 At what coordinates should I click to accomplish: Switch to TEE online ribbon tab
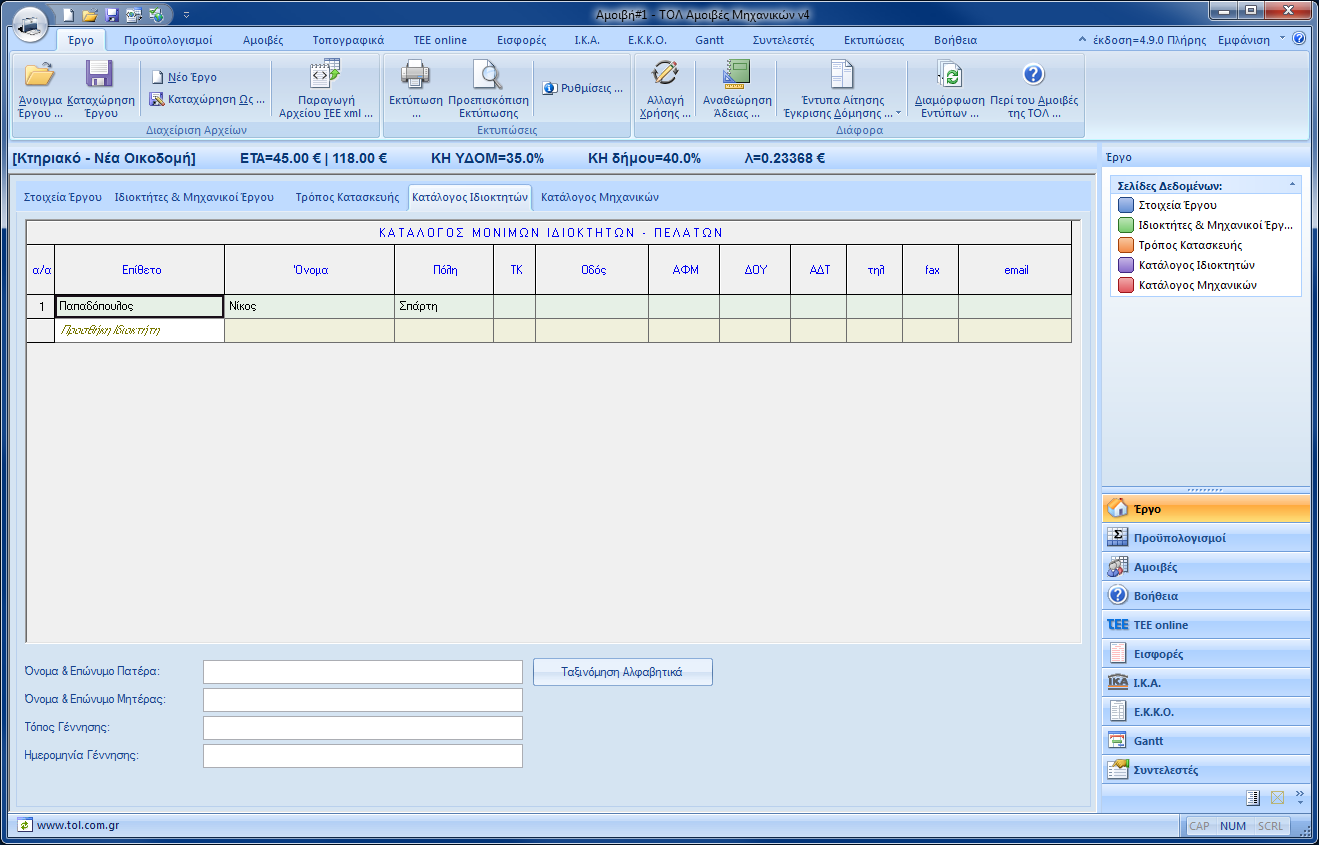[440, 41]
